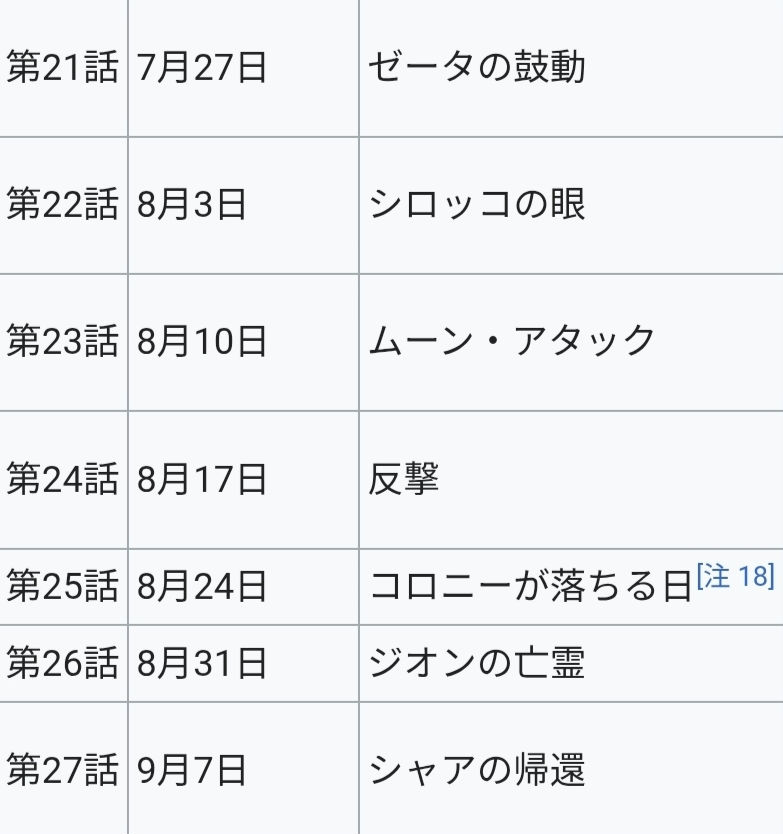The width and height of the screenshot is (783, 834).
Task: Click episode title ゼータの鼓動
Action: tap(476, 68)
